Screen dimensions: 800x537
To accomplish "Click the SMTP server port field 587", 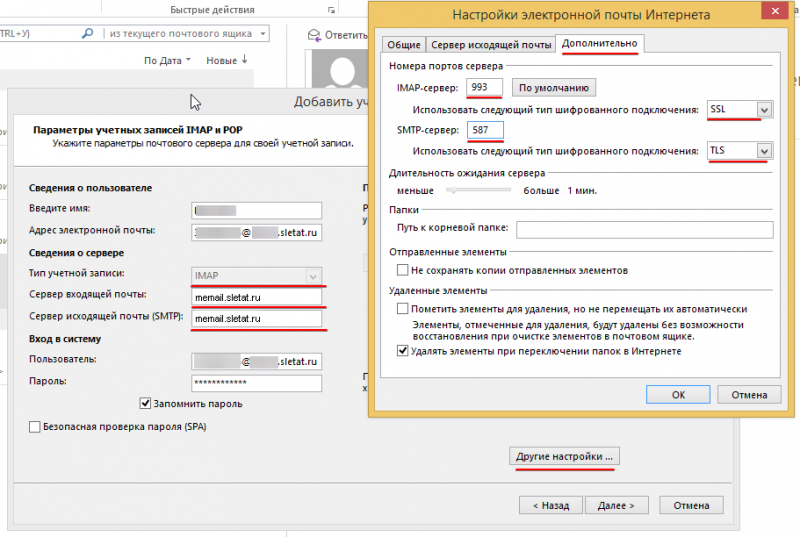I will (485, 130).
